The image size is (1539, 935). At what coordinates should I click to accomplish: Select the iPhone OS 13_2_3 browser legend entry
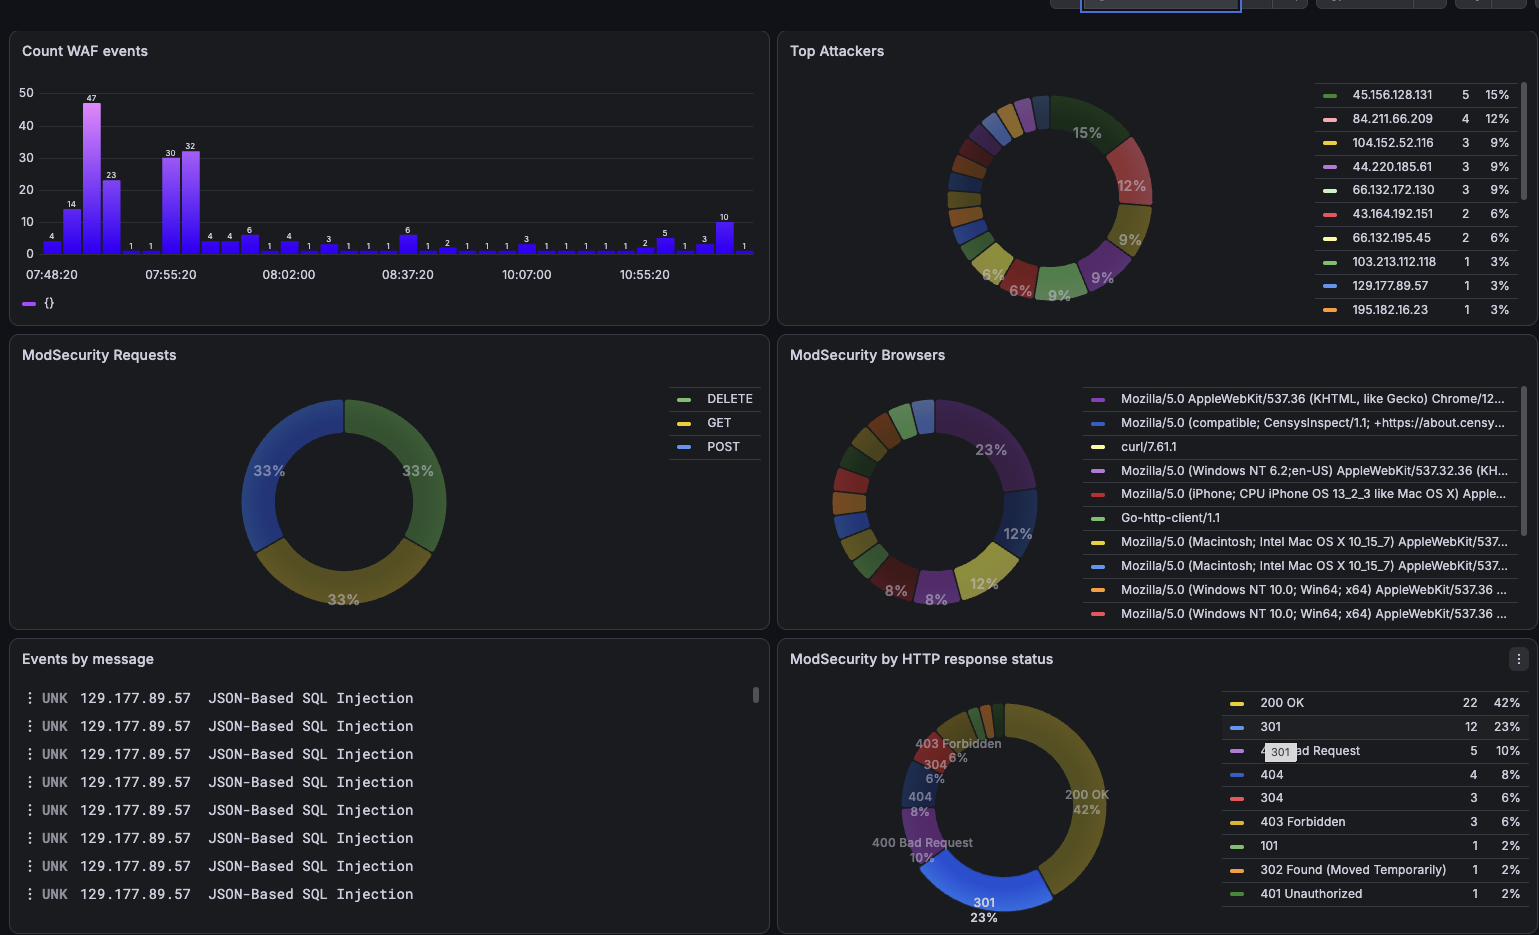tap(1313, 494)
